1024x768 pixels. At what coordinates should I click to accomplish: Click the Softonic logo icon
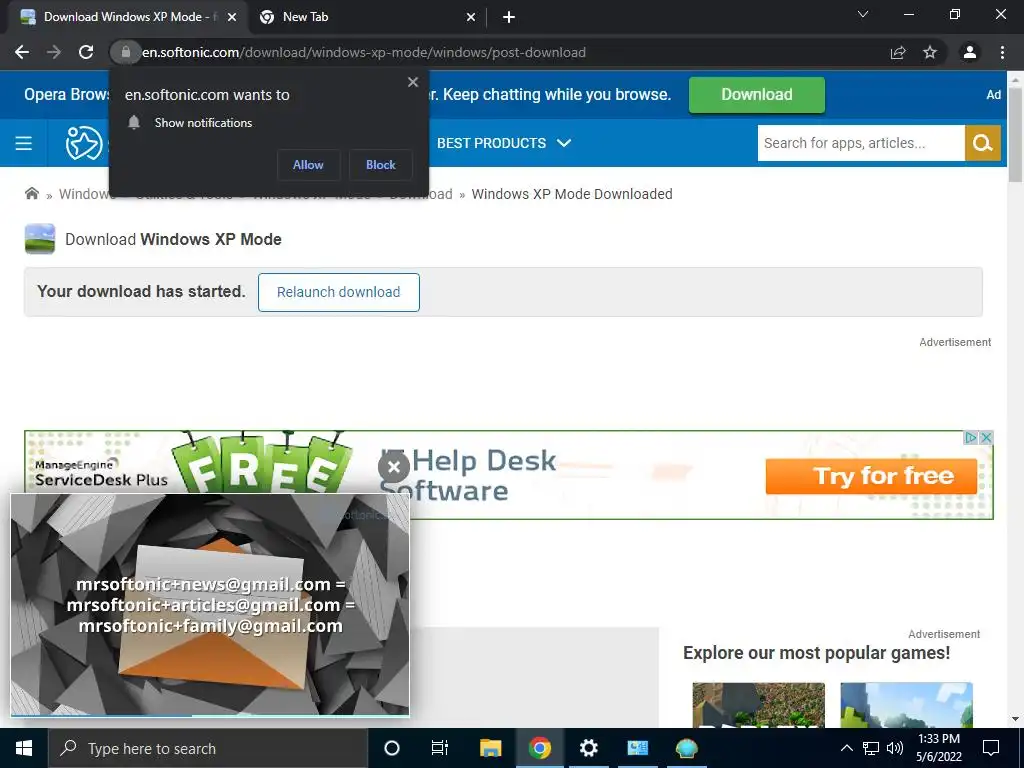point(84,143)
